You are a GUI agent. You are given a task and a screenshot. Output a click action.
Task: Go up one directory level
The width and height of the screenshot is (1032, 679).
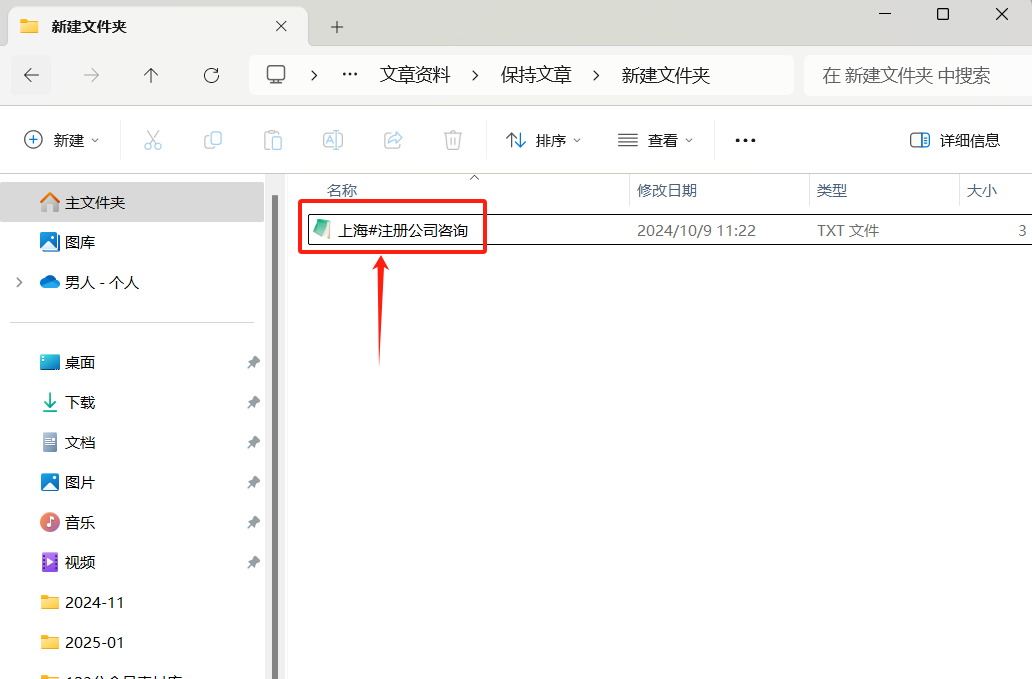tap(151, 75)
